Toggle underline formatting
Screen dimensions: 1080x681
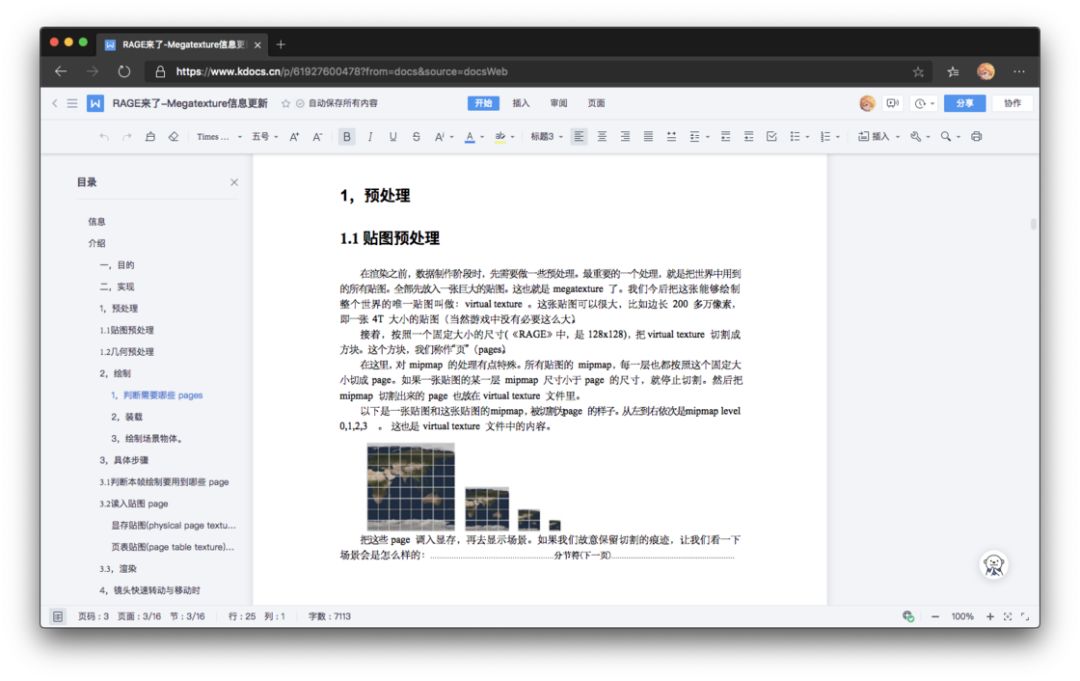coord(393,136)
